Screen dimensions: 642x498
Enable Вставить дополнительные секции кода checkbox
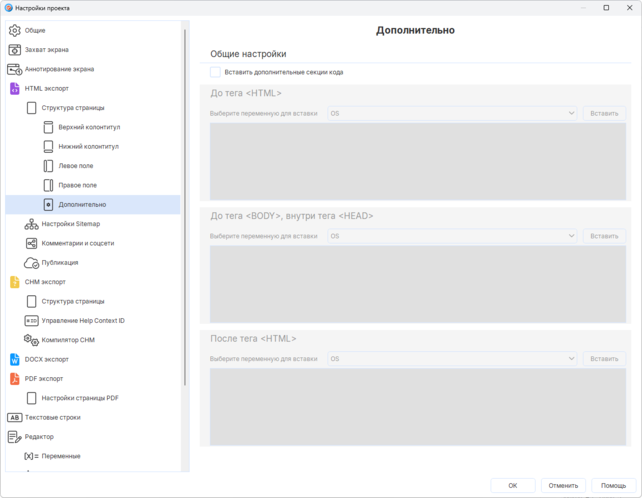click(x=215, y=72)
